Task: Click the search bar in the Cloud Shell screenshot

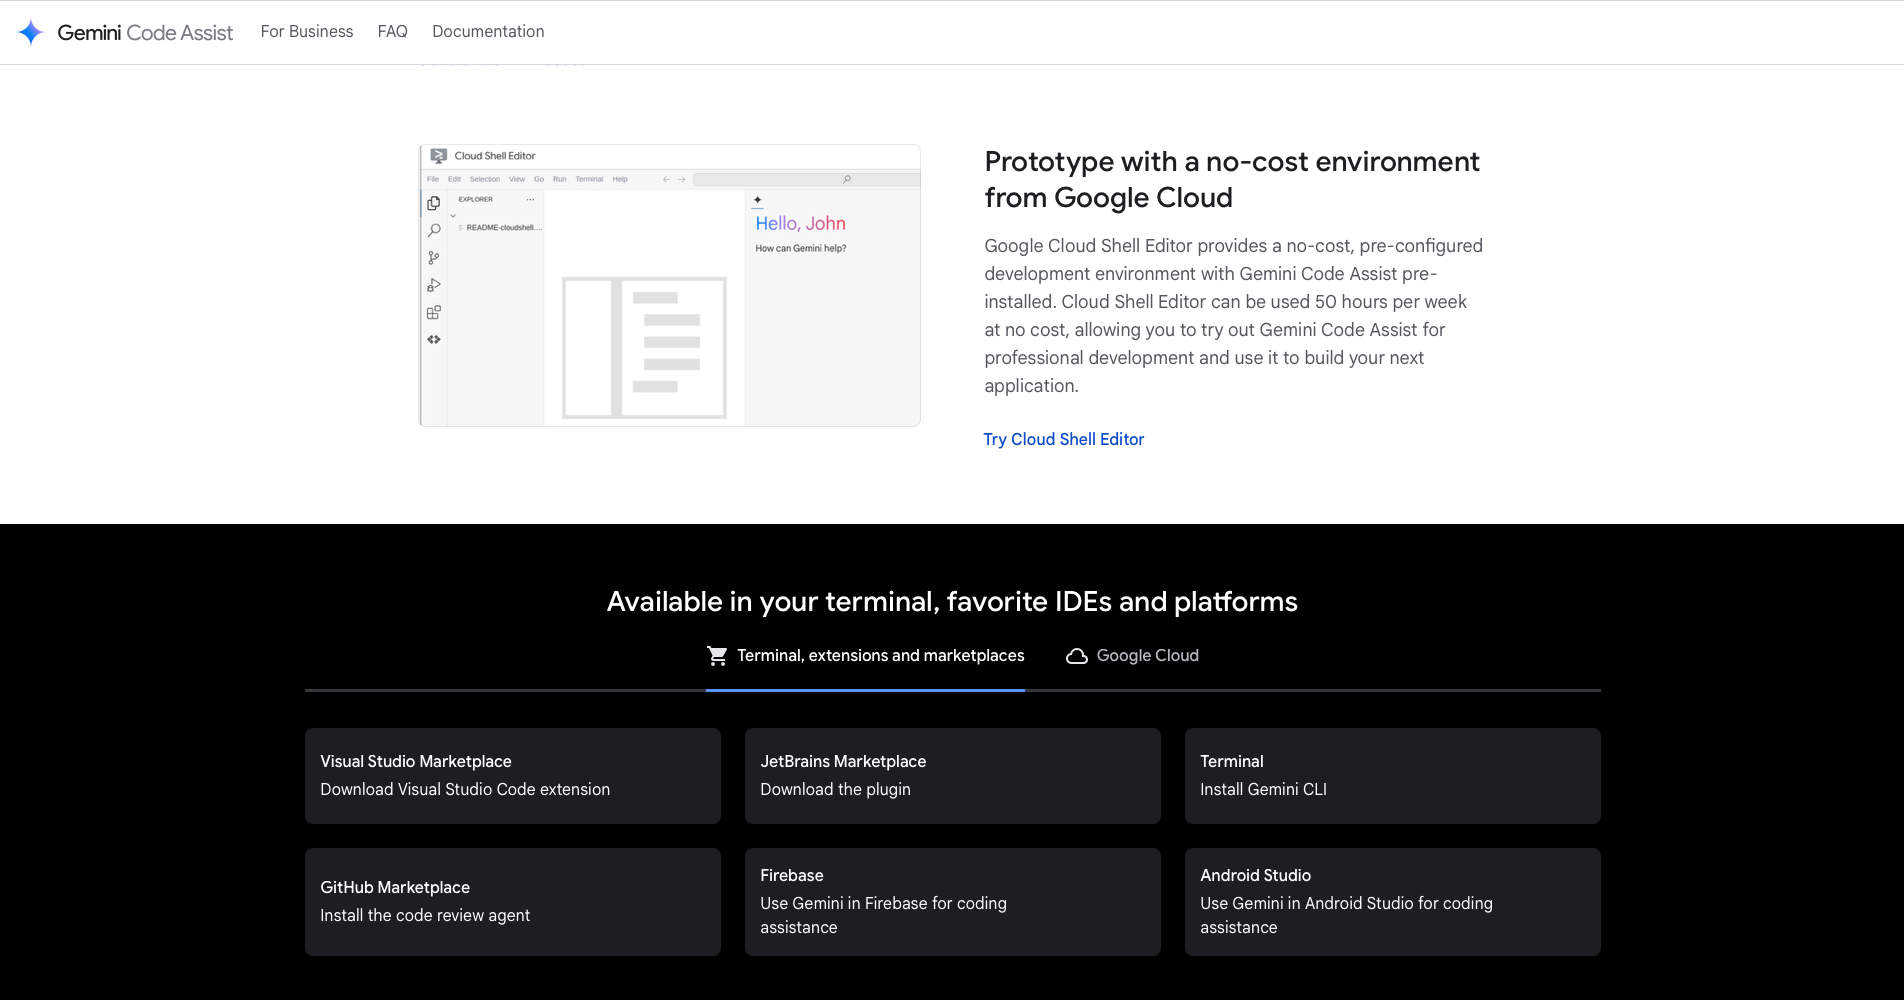Action: (x=806, y=179)
